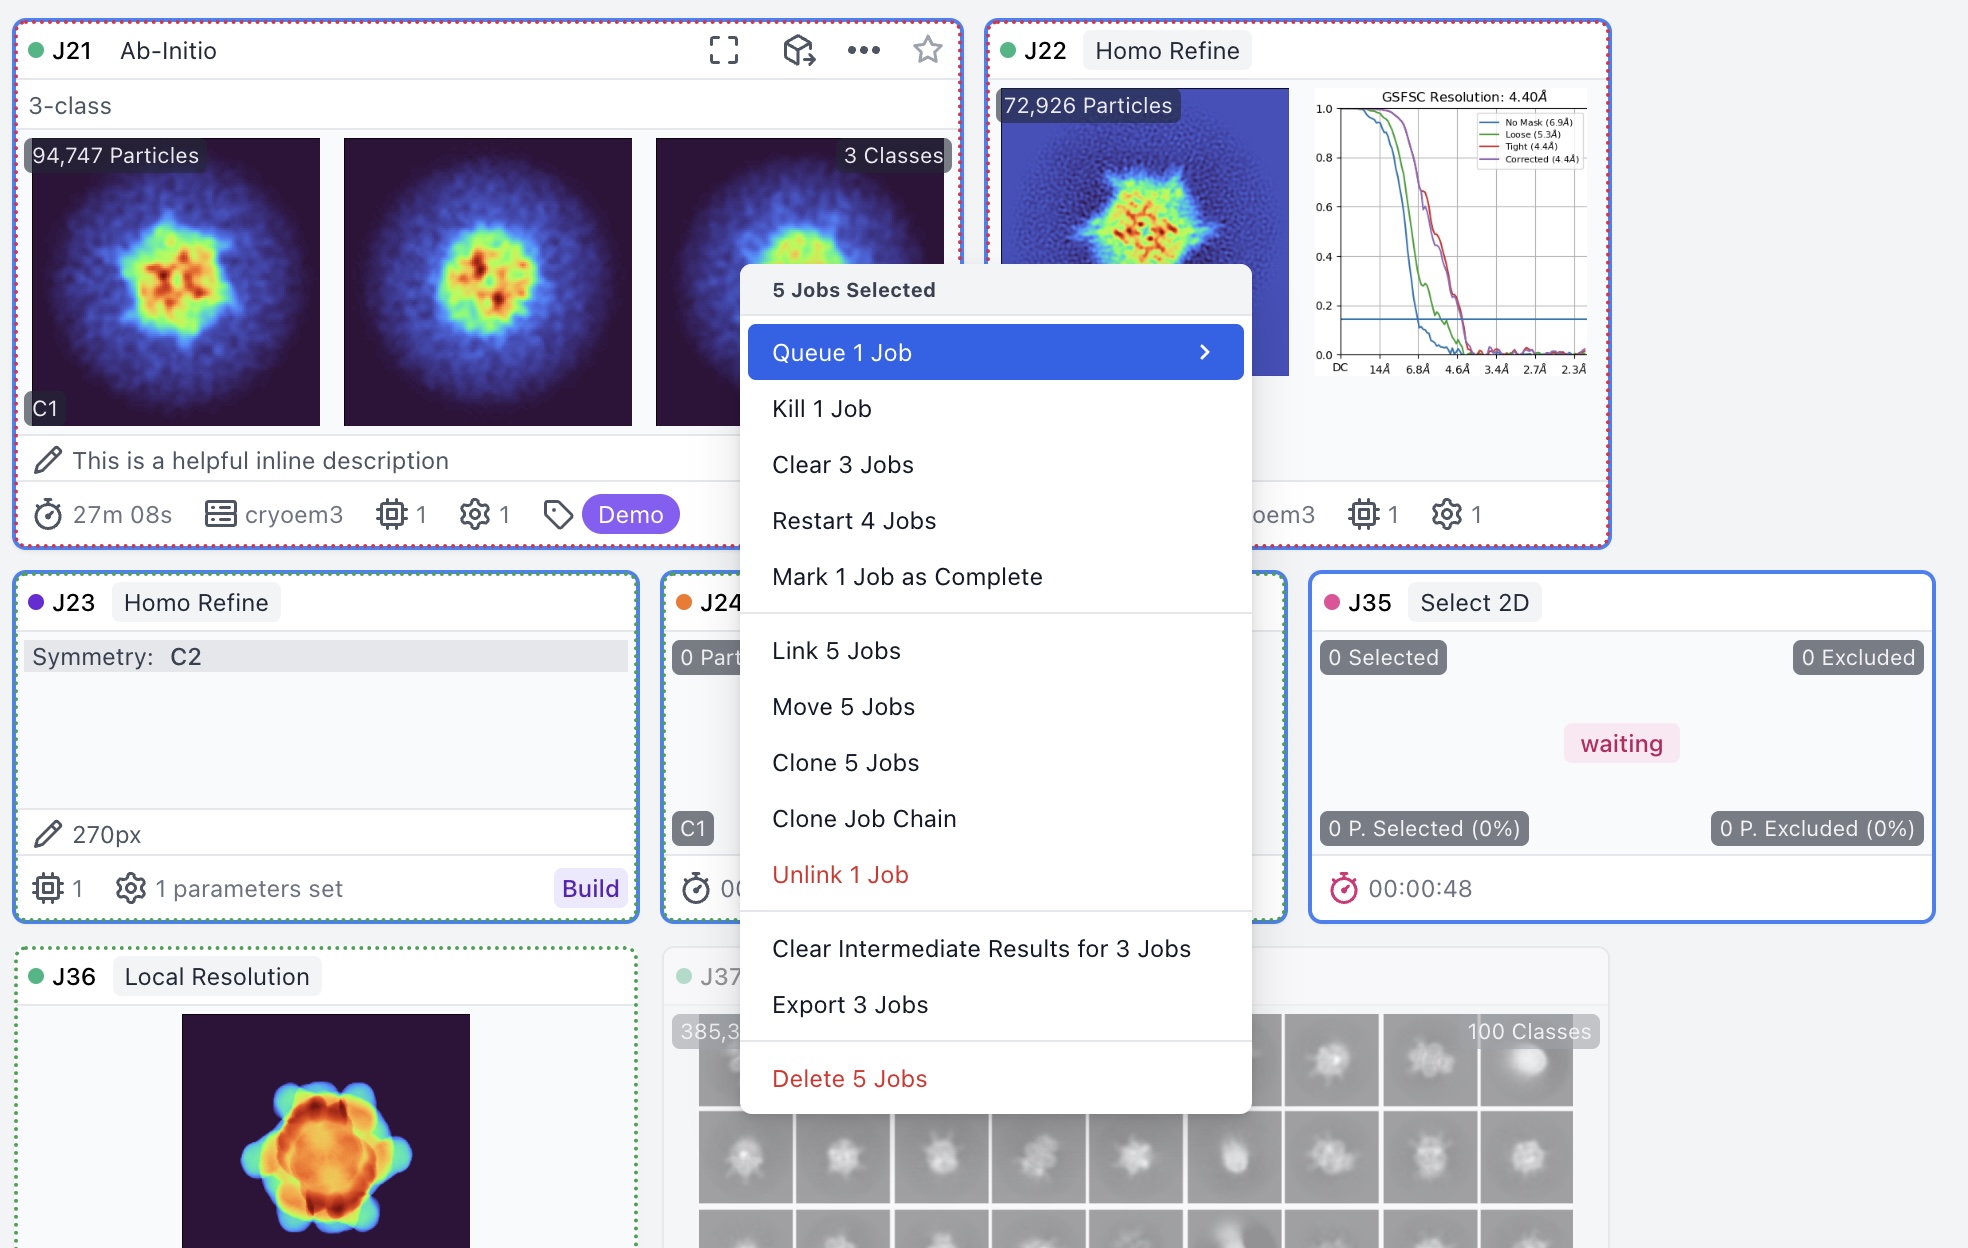Screen dimensions: 1968x1248
Task: Click the pink timer icon in J35
Action: (1344, 889)
